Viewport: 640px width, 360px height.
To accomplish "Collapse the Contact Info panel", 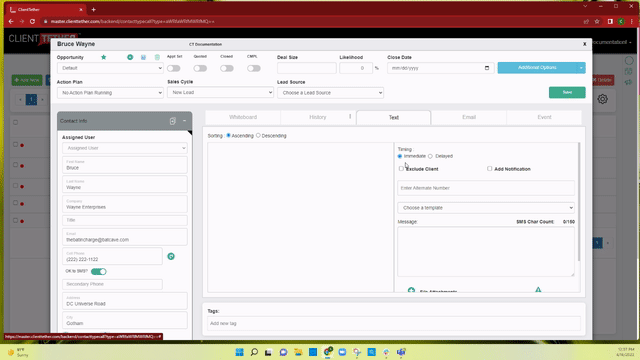I will pyautogui.click(x=184, y=121).
